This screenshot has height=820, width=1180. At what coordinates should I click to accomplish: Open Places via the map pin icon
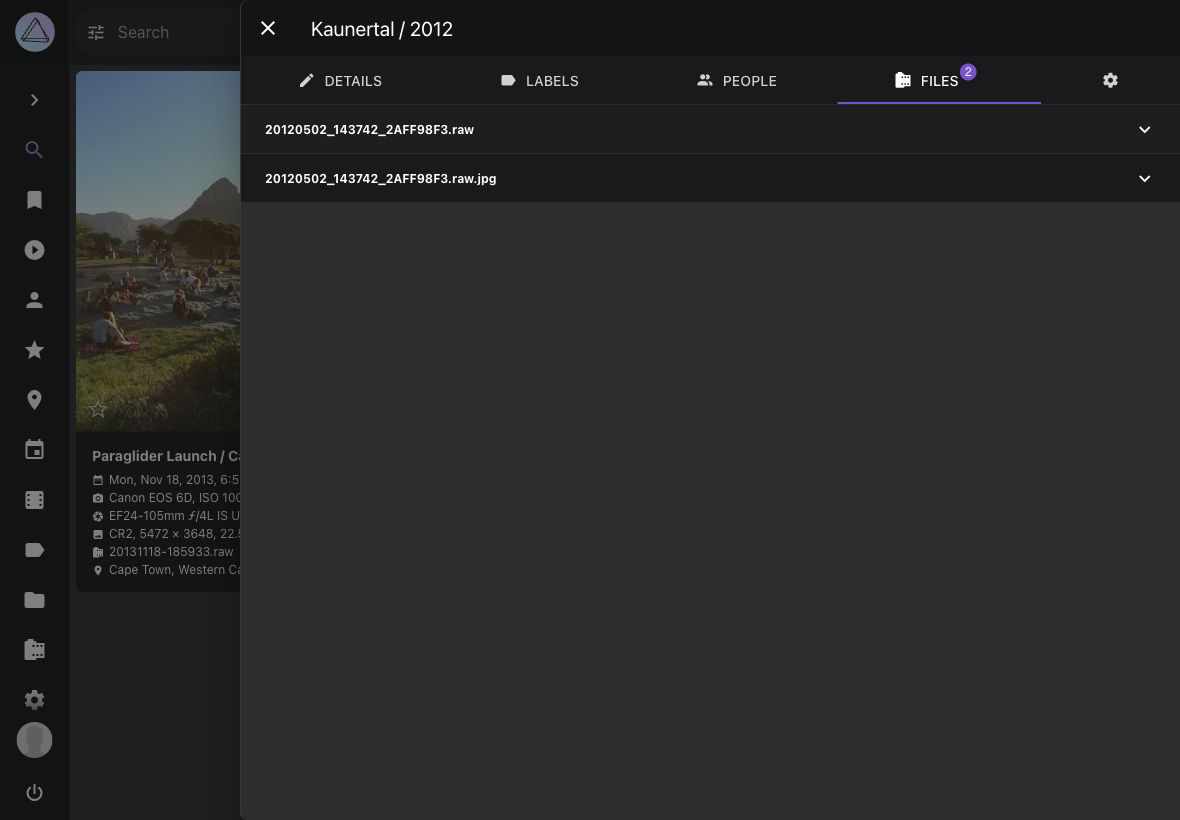tap(34, 399)
